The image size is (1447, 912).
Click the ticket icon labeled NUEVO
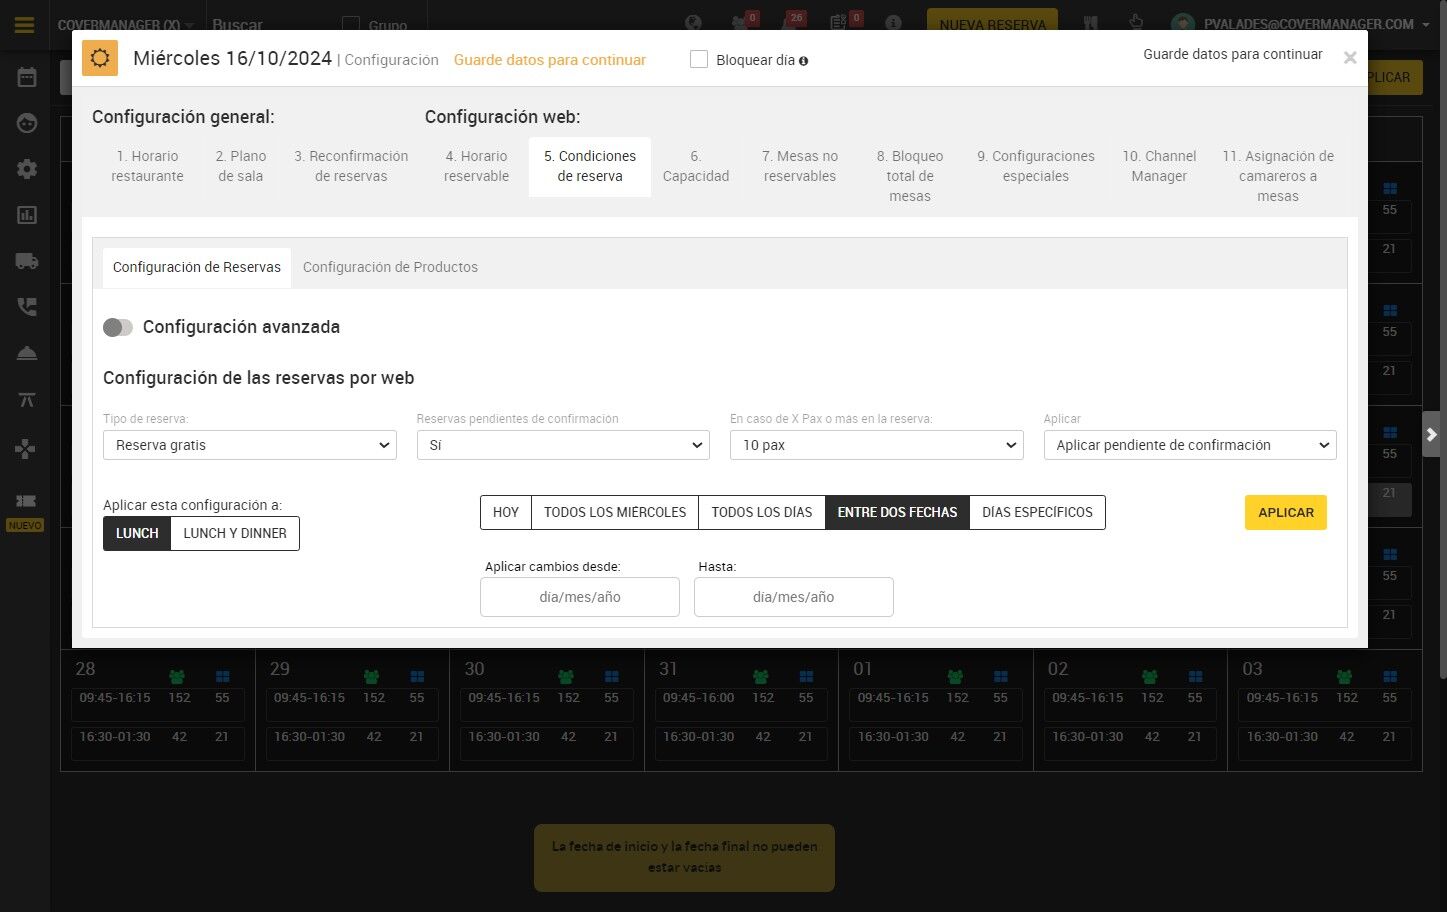point(25,501)
